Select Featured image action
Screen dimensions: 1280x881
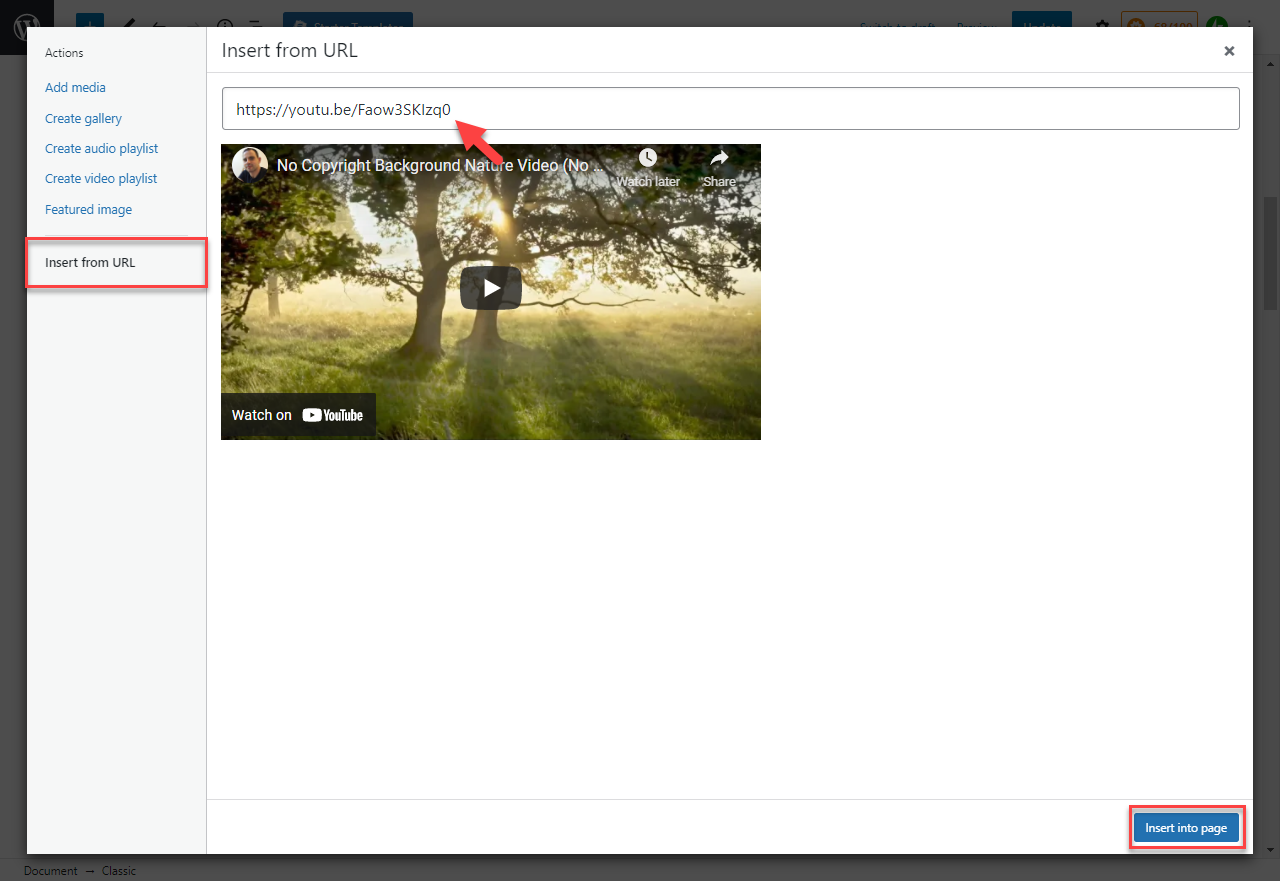click(x=88, y=209)
